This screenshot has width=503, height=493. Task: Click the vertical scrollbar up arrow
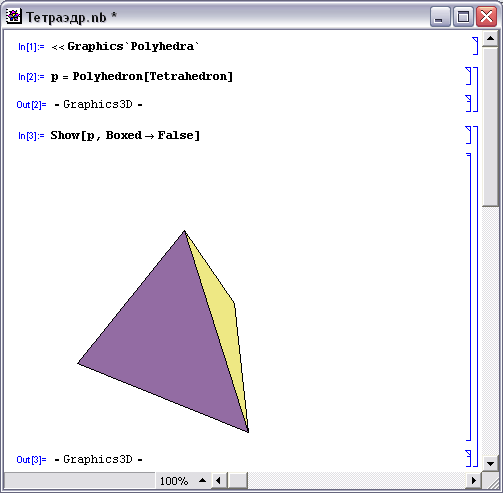pyautogui.click(x=490, y=39)
